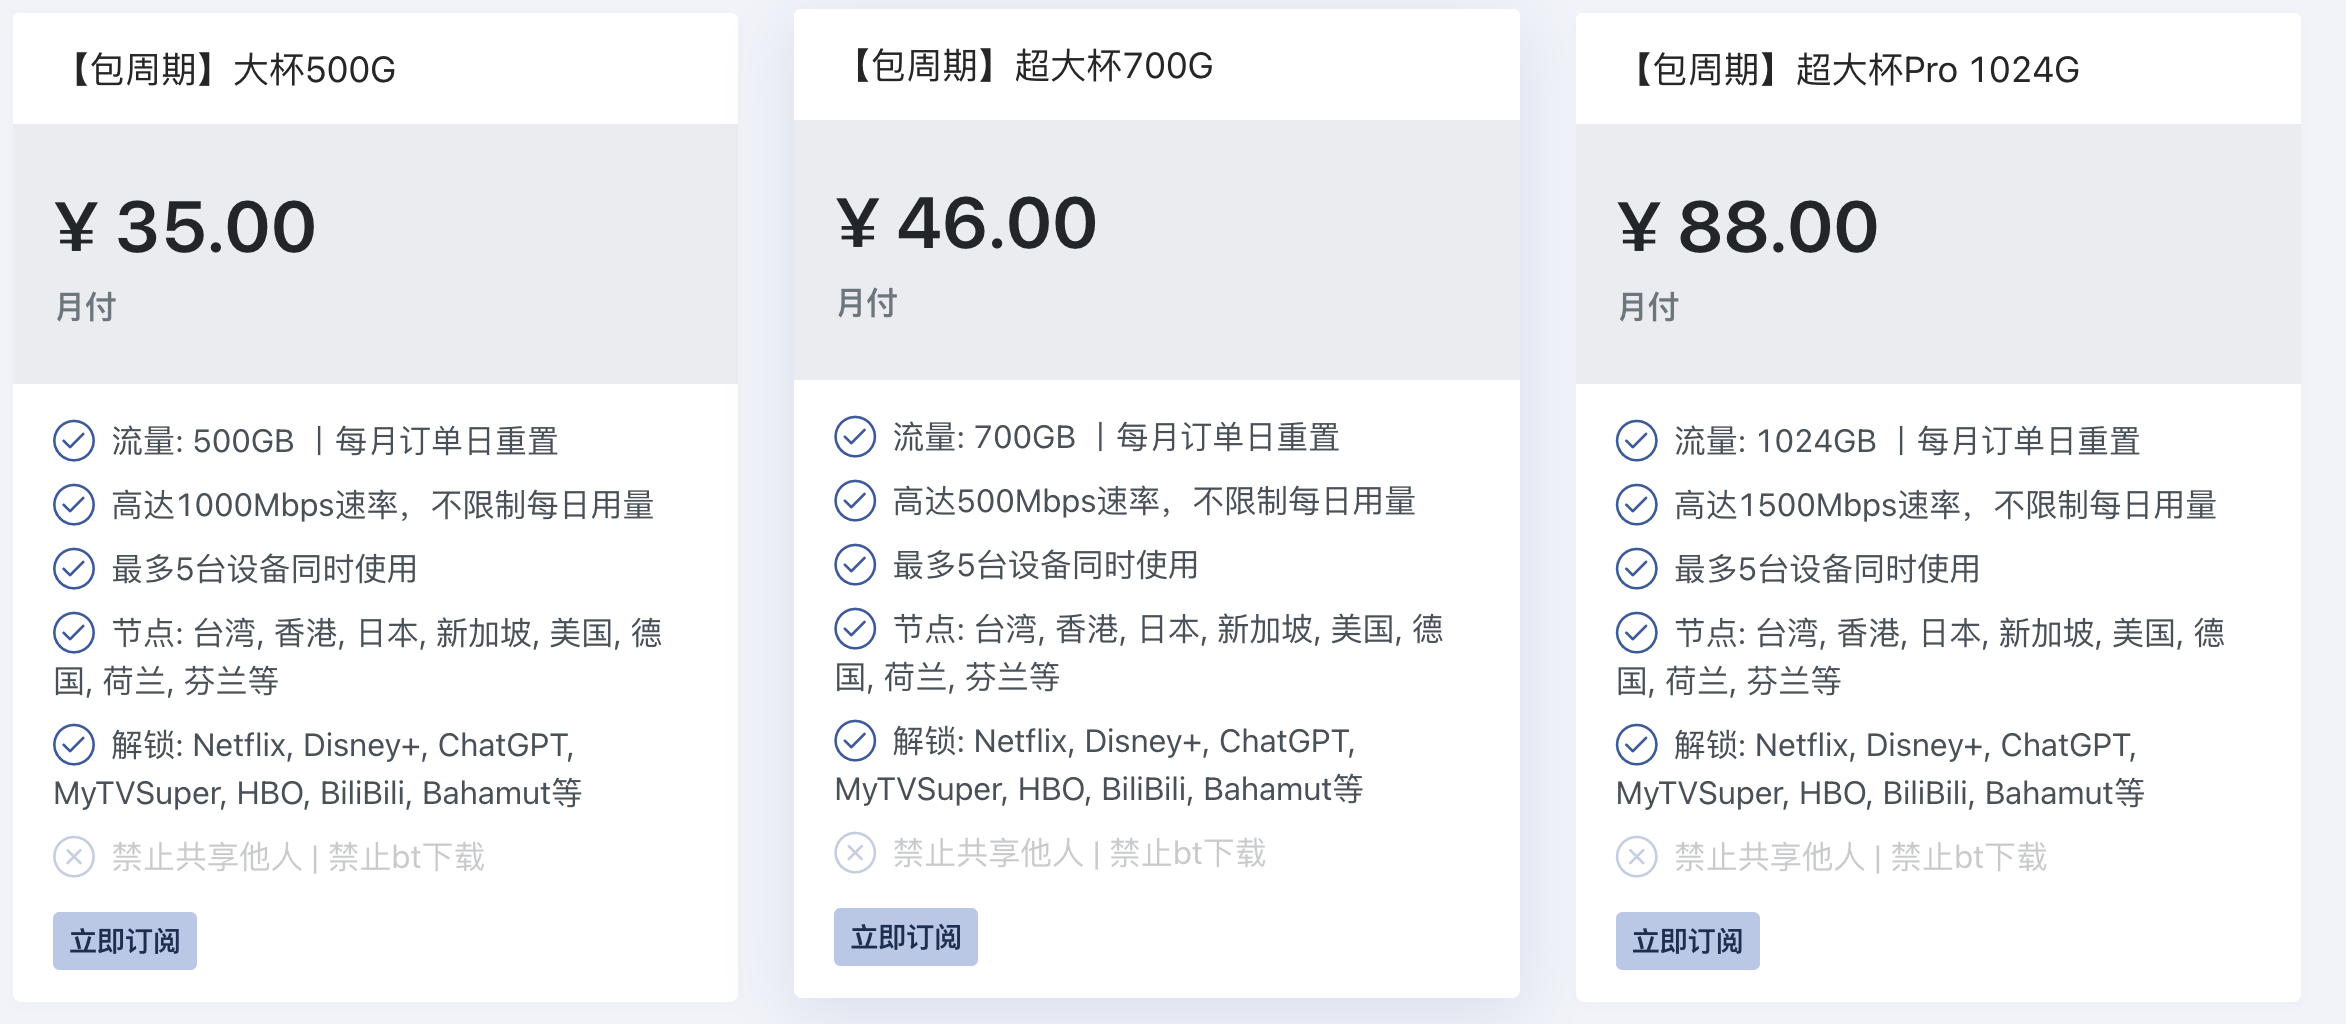Click the X icon in the 超大杯Pro 1024G plan
The width and height of the screenshot is (2346, 1024).
click(1637, 857)
